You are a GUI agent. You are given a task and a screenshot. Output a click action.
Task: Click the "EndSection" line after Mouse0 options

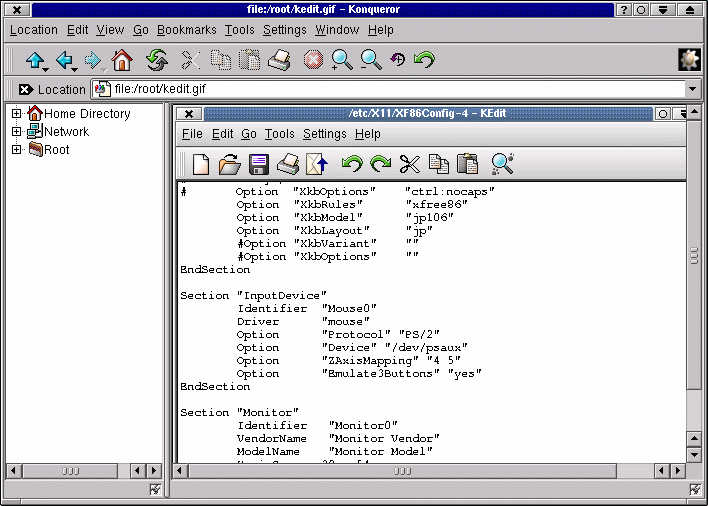[215, 386]
